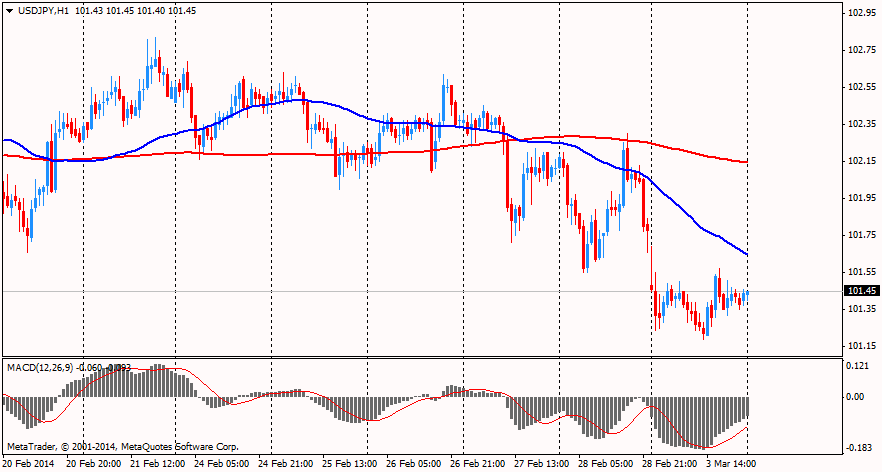Select the red moving average line's right end
The width and height of the screenshot is (882, 472).
pos(746,162)
